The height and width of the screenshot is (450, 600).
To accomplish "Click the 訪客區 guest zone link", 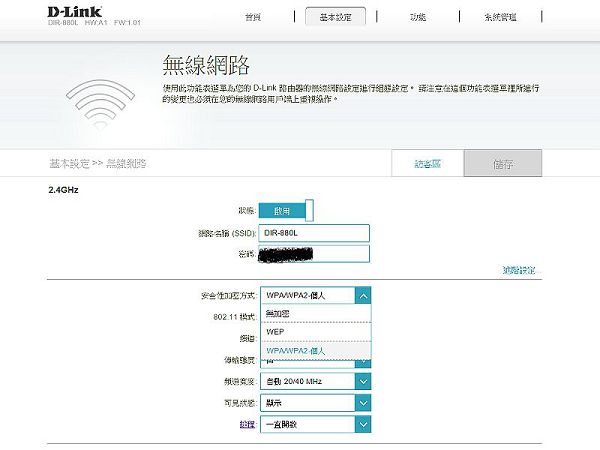I will click(x=427, y=164).
